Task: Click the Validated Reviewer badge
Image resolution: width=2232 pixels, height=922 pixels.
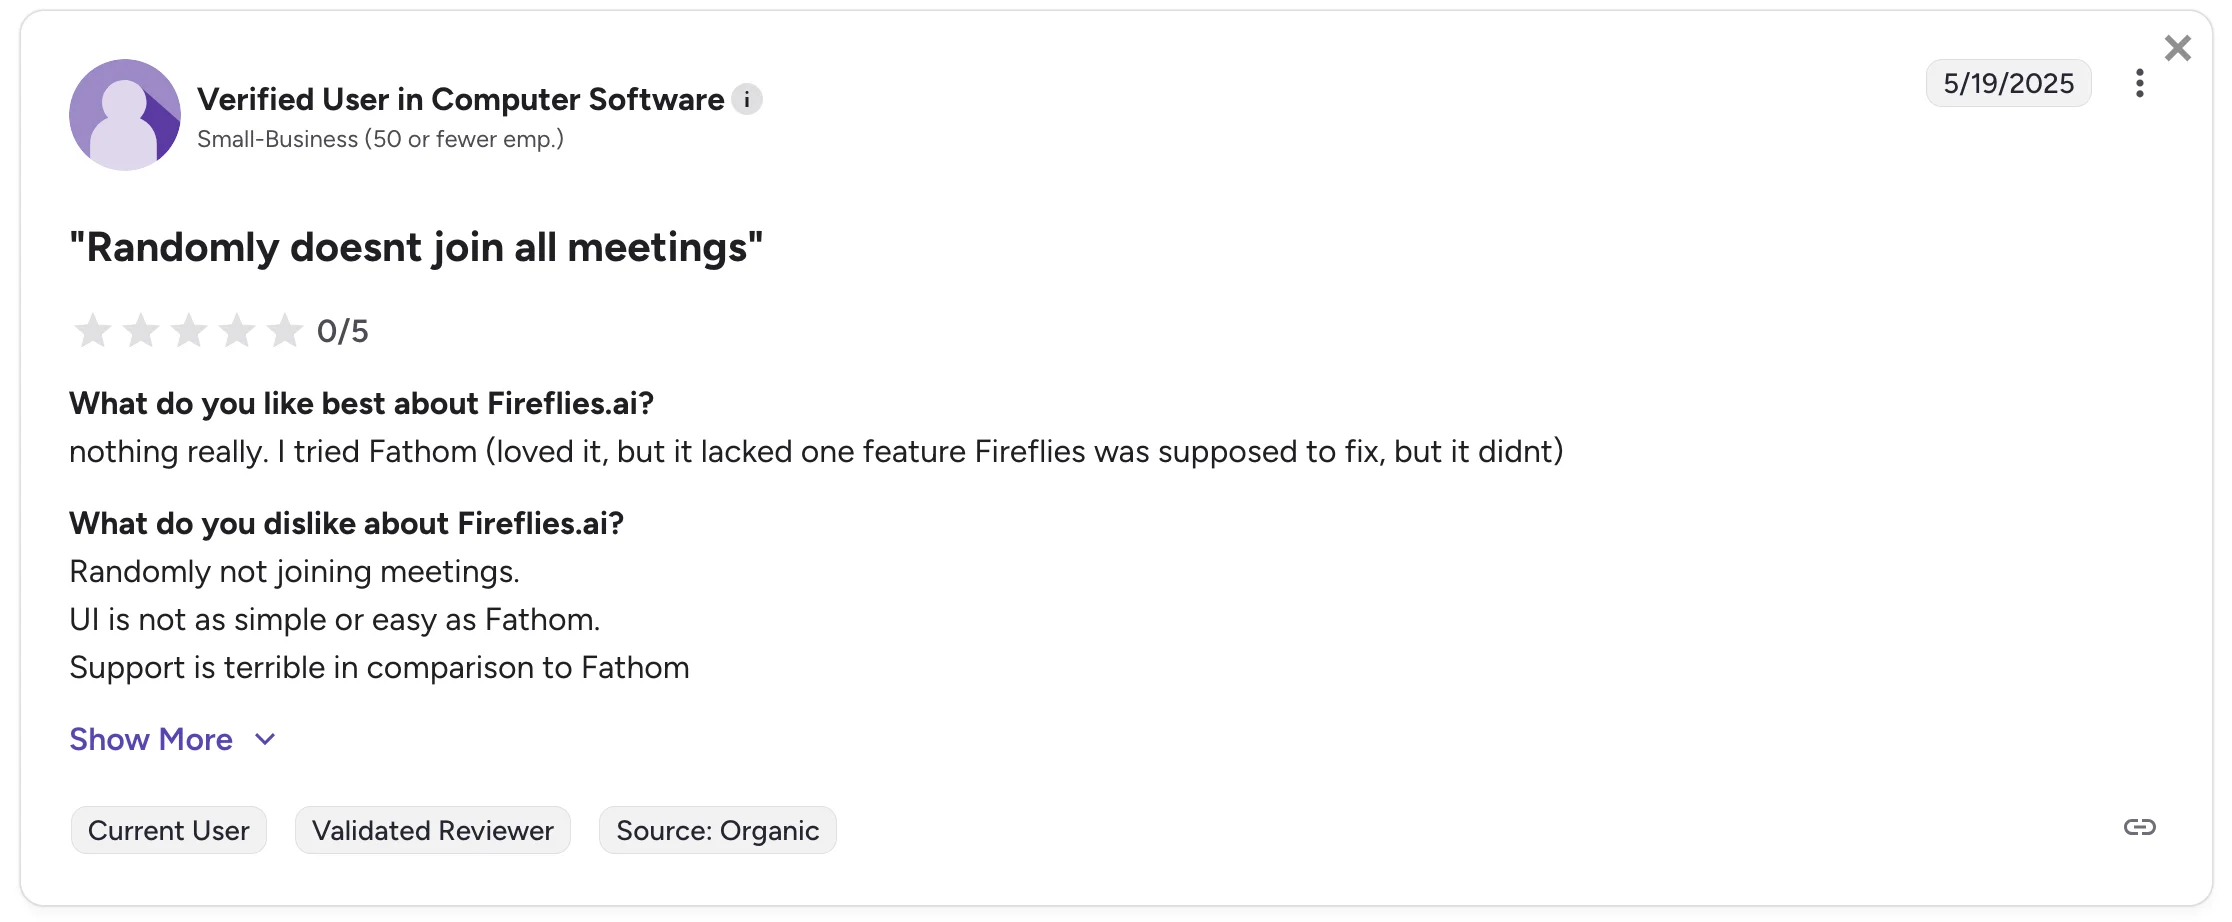Action: tap(432, 830)
